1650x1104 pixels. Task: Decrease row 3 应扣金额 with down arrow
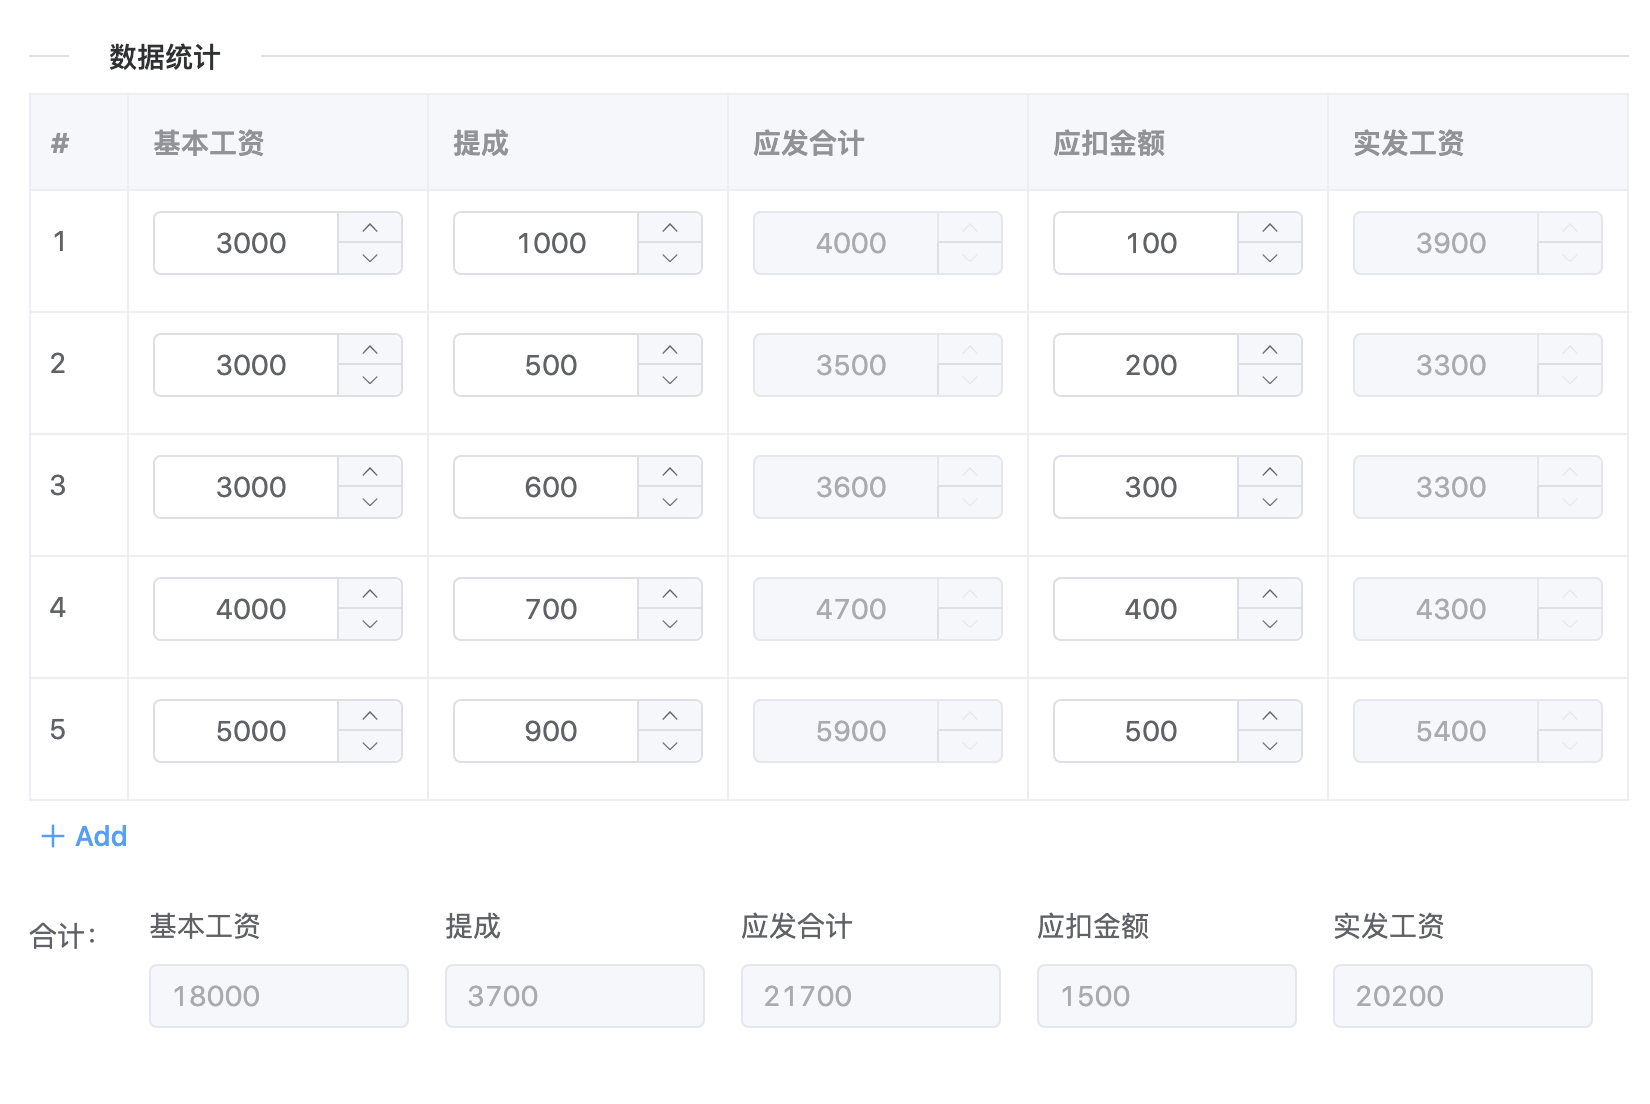click(1270, 502)
